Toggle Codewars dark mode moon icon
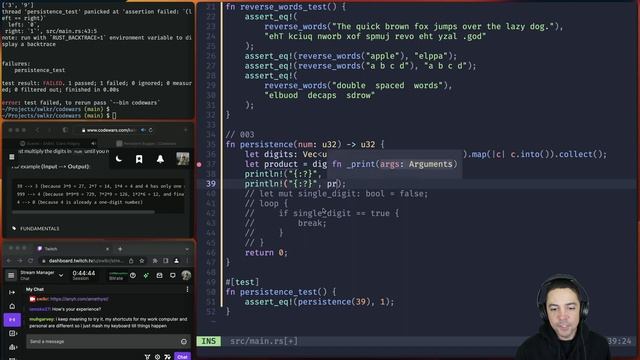This screenshot has width=640, height=360. coord(119,159)
